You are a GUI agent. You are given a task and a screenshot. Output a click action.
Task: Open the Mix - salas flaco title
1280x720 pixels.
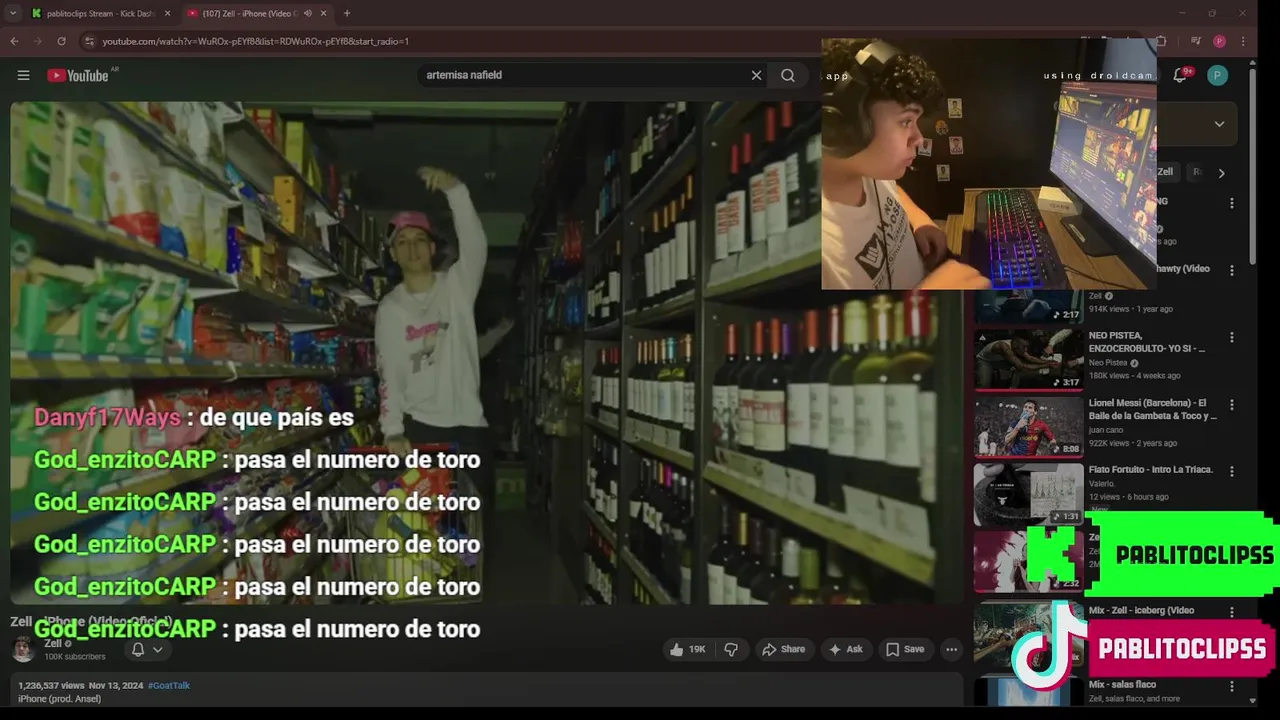tap(1122, 685)
